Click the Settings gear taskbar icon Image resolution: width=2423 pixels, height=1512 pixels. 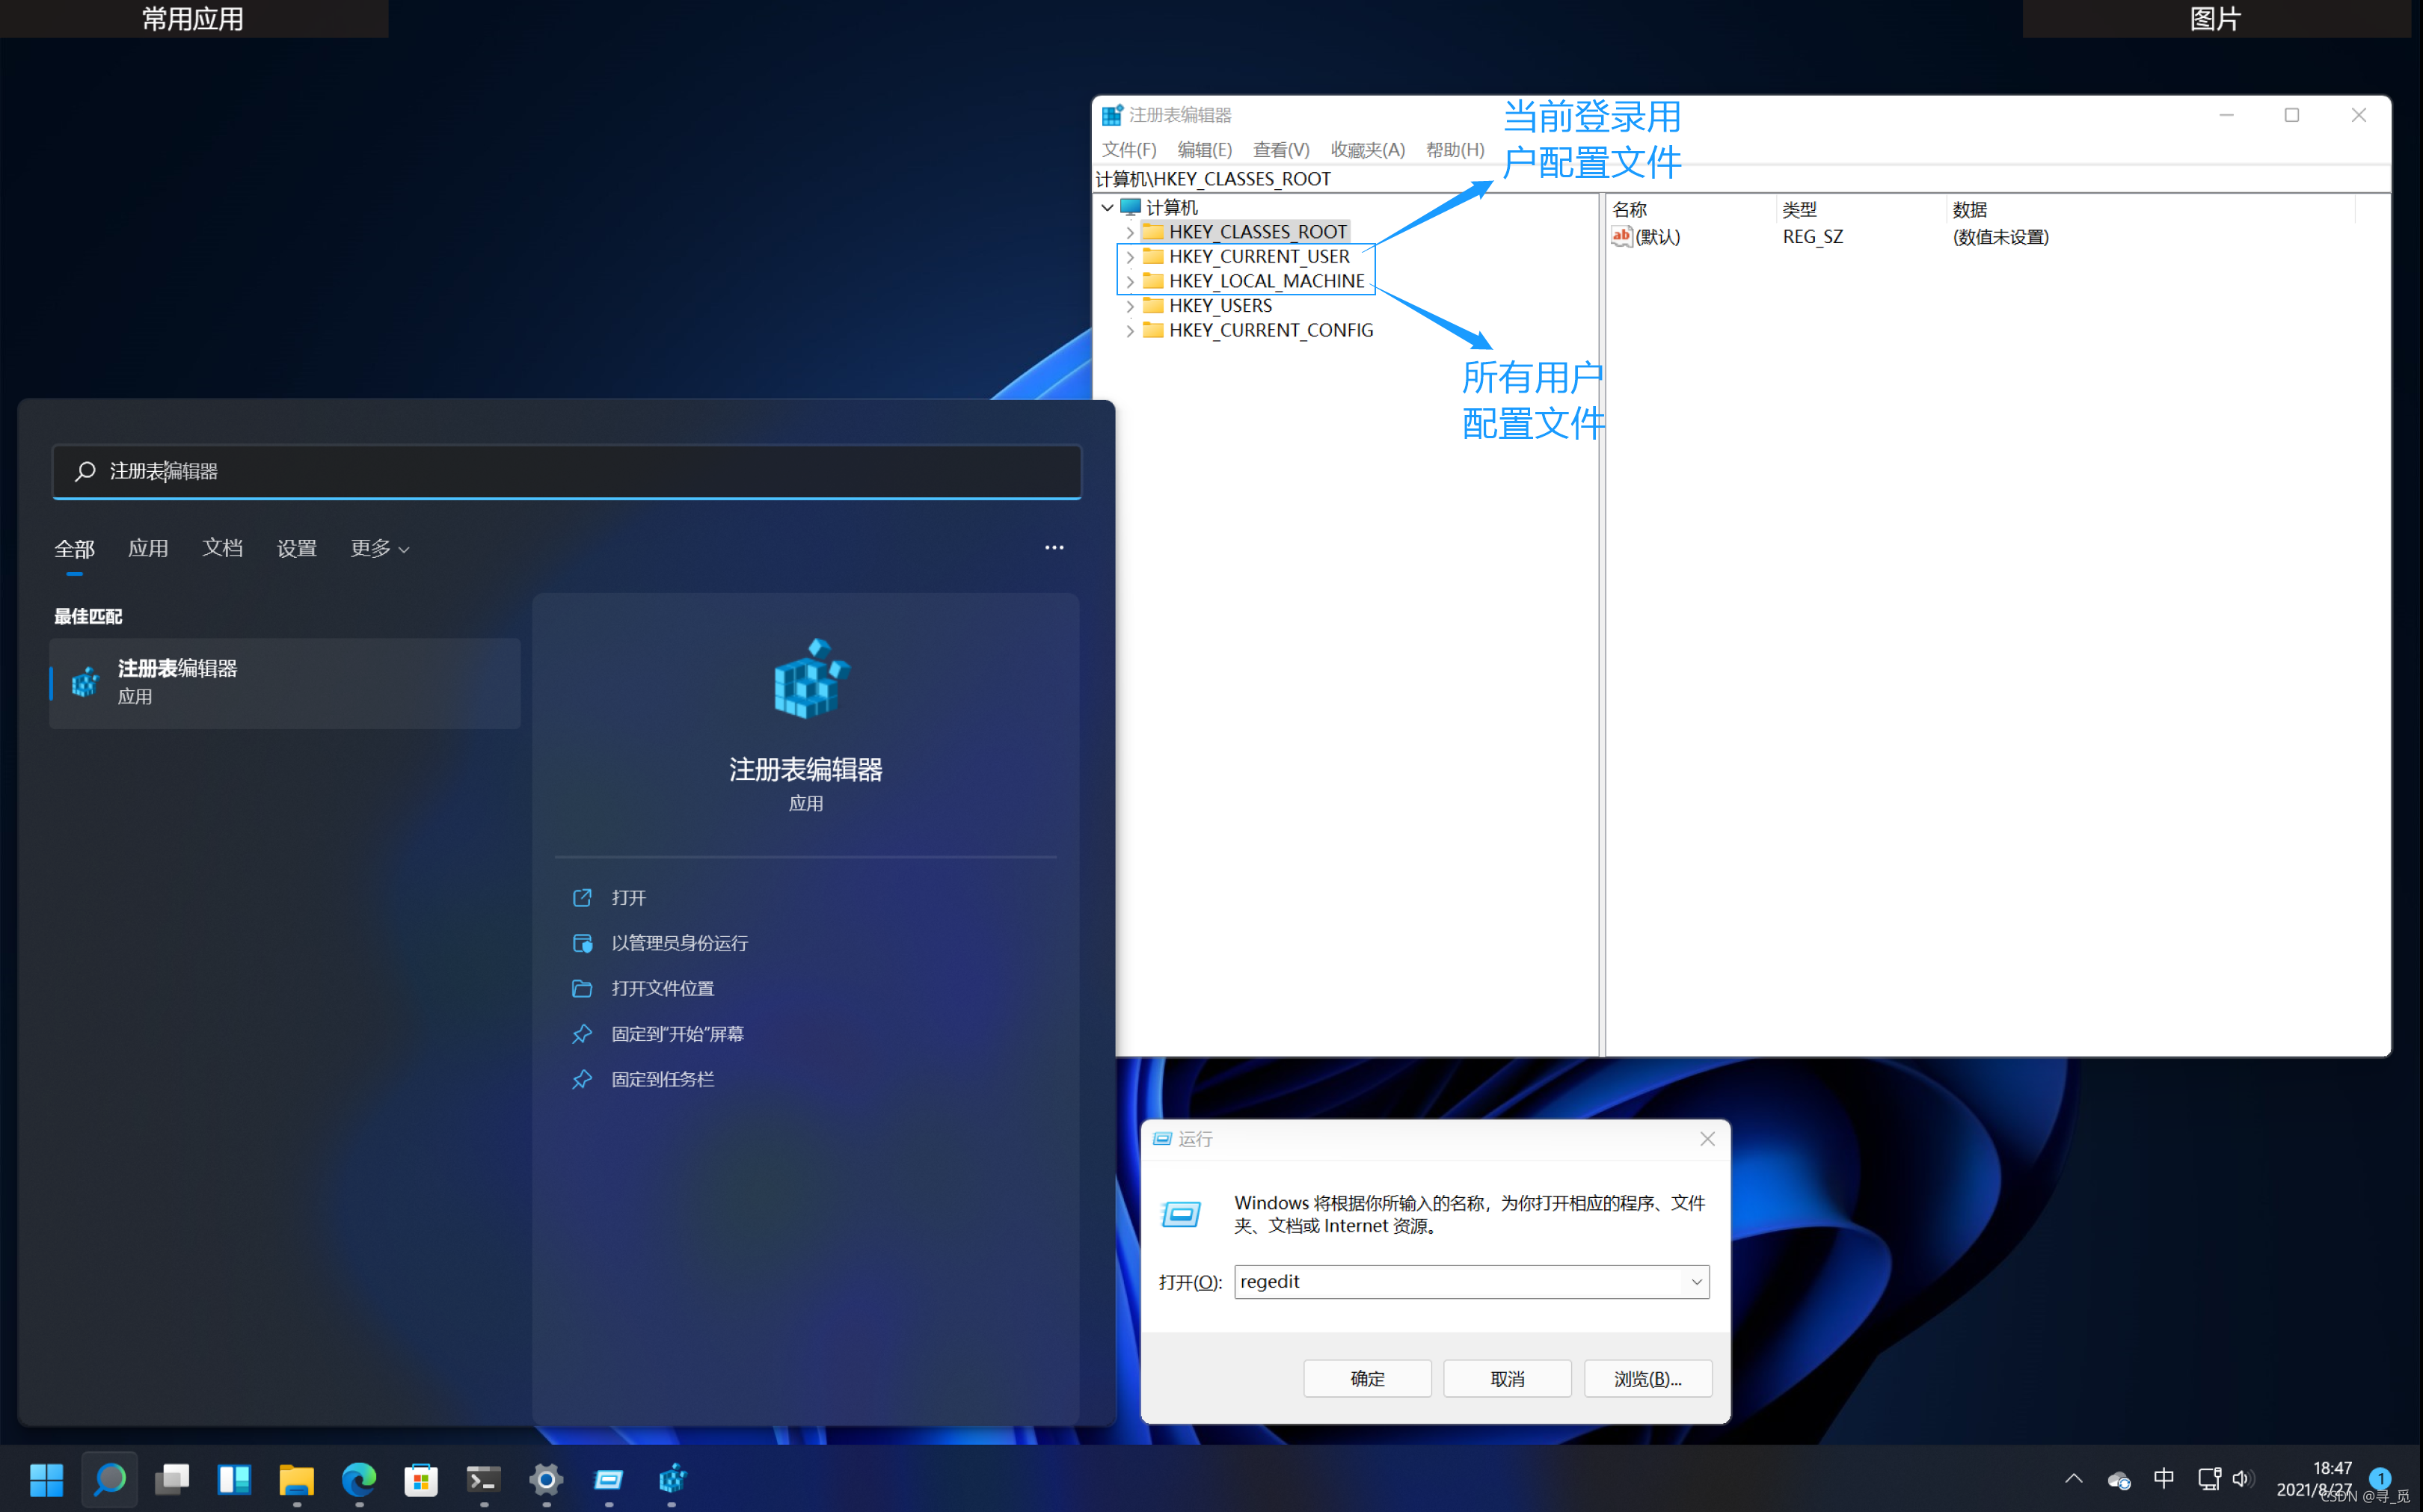pos(546,1478)
